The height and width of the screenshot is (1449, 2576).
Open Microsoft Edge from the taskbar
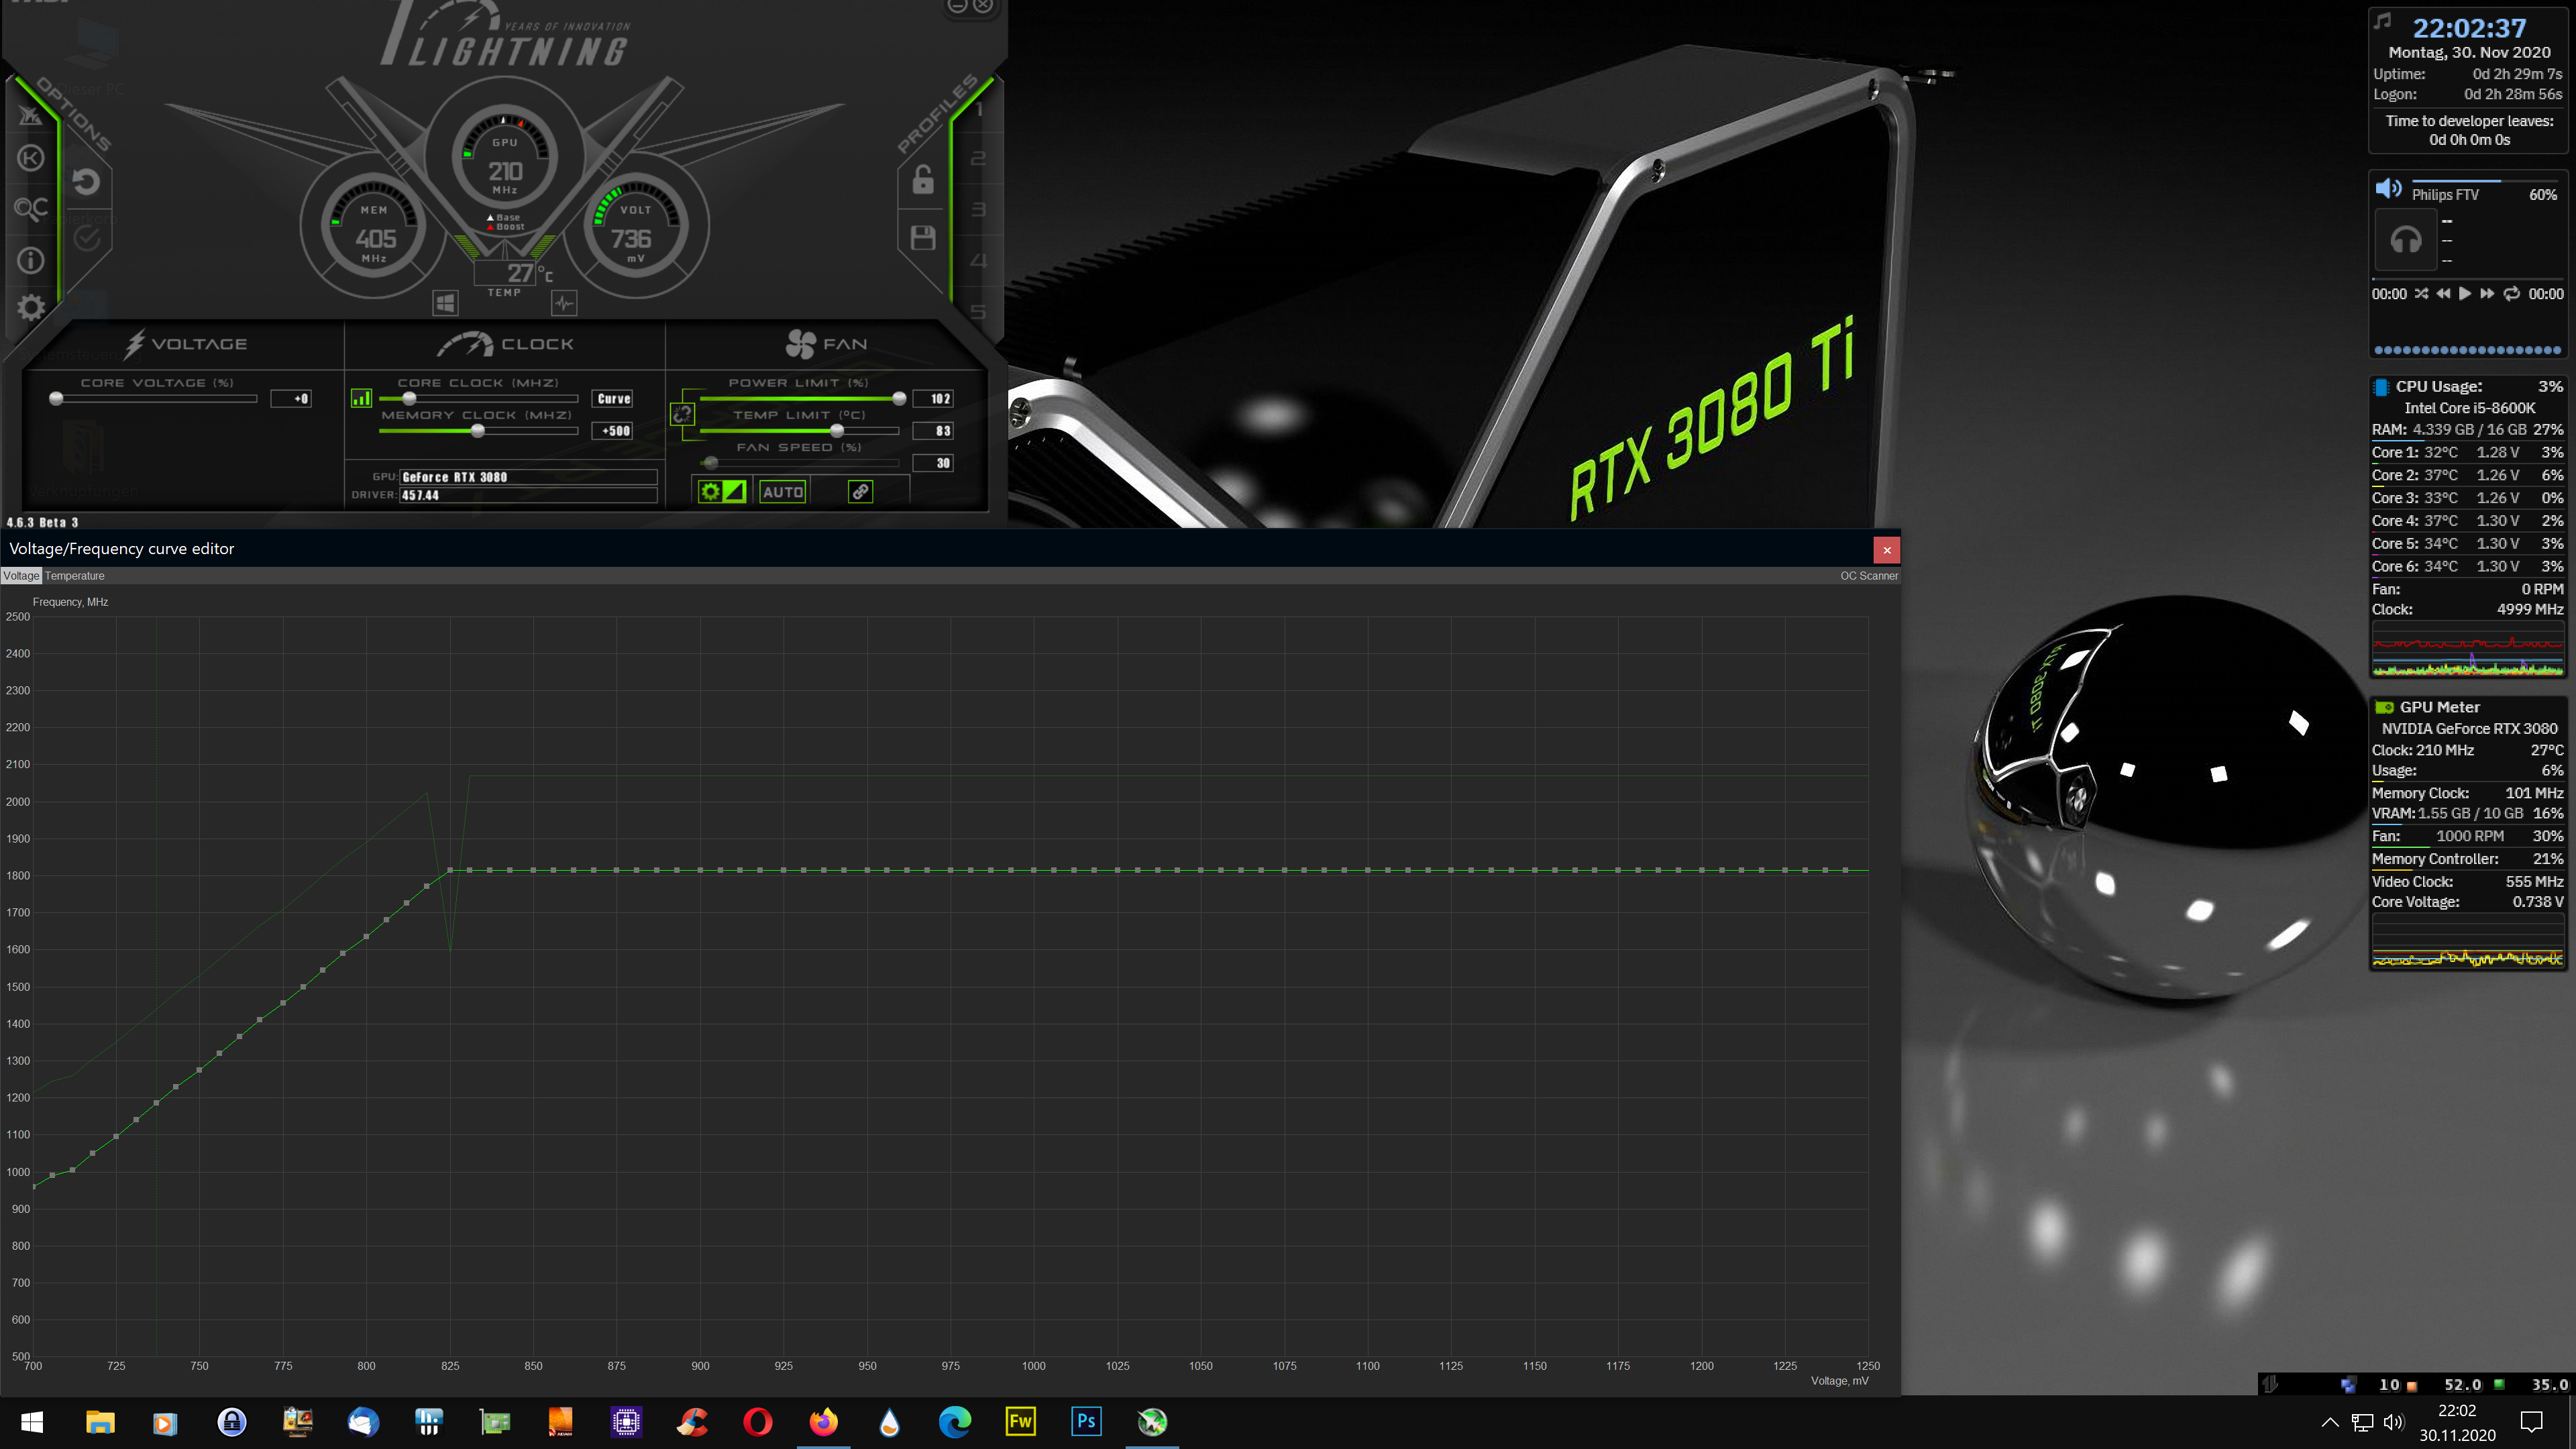955,1421
